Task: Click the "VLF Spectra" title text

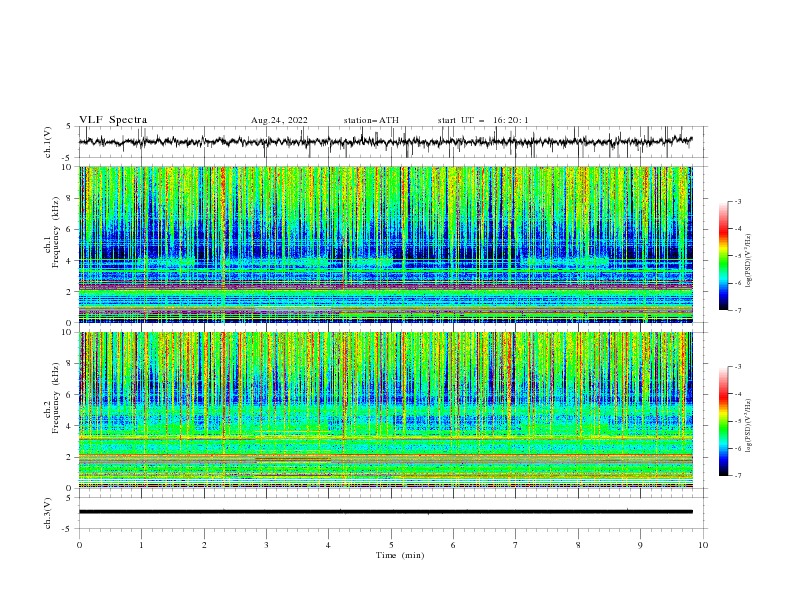Action: 113,120
